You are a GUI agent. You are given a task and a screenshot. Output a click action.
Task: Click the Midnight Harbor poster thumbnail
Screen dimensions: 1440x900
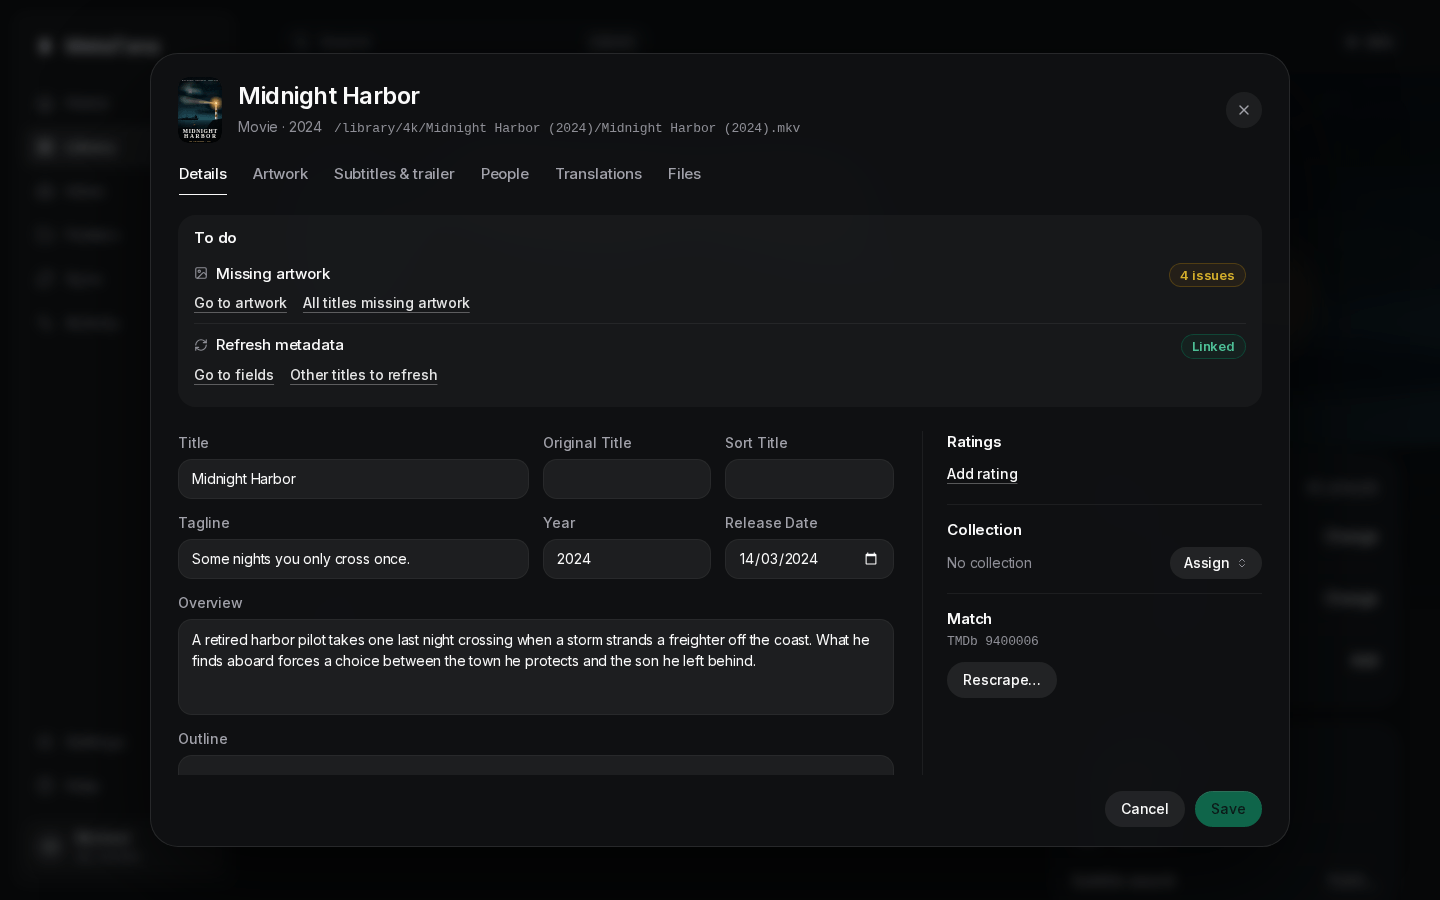click(x=200, y=111)
